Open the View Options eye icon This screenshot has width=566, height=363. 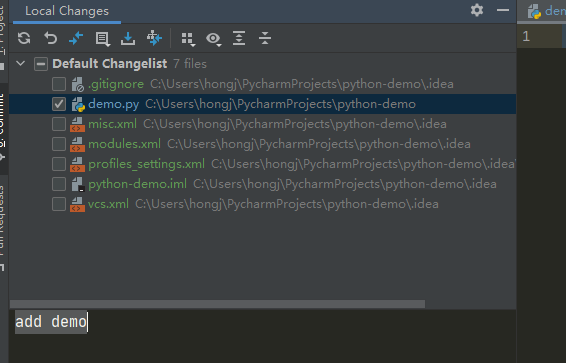coord(213,39)
